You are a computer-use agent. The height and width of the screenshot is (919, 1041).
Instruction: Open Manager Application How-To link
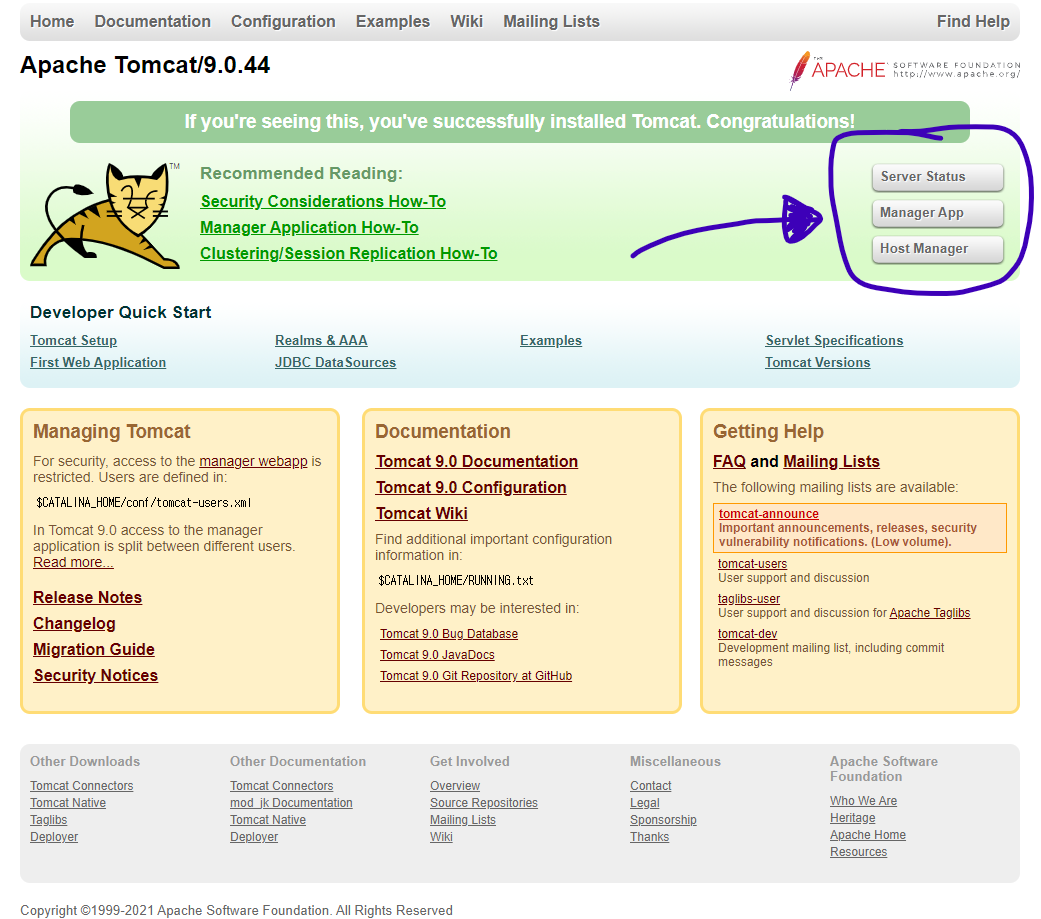309,227
